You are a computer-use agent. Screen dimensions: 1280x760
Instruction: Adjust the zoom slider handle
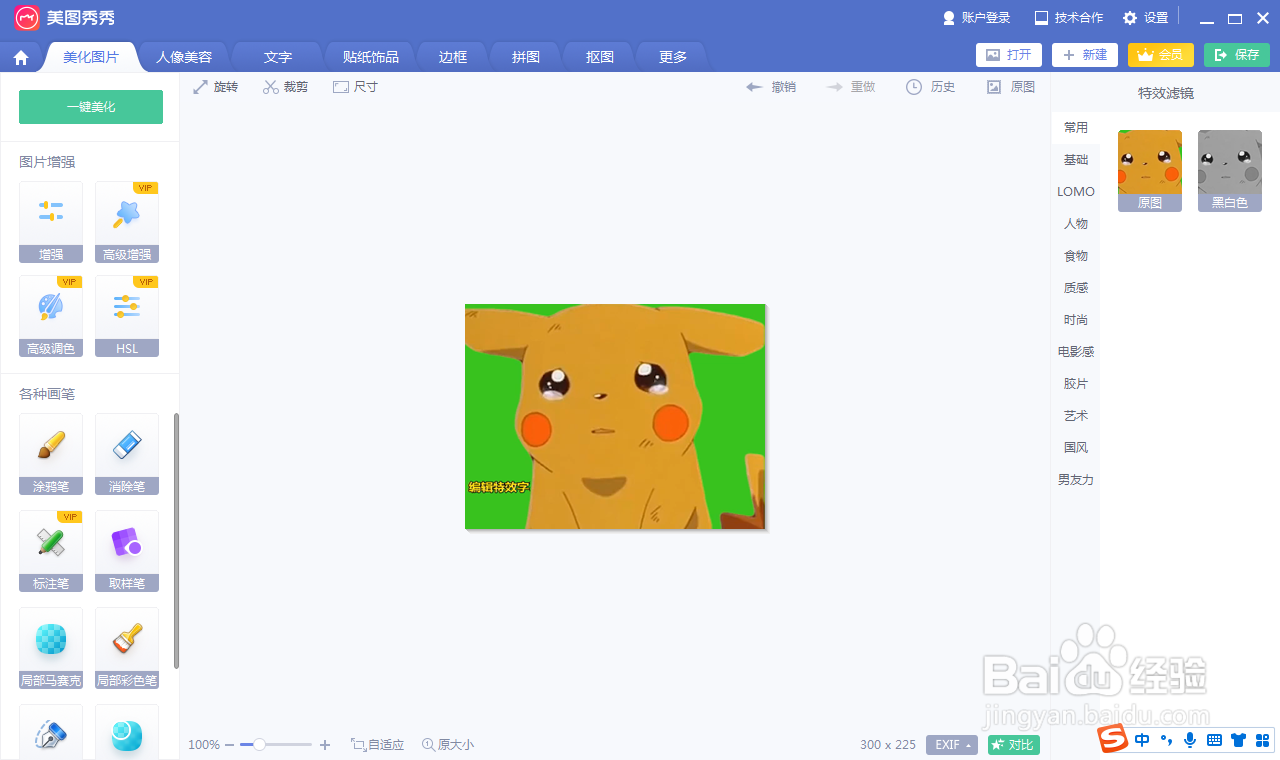pos(259,745)
